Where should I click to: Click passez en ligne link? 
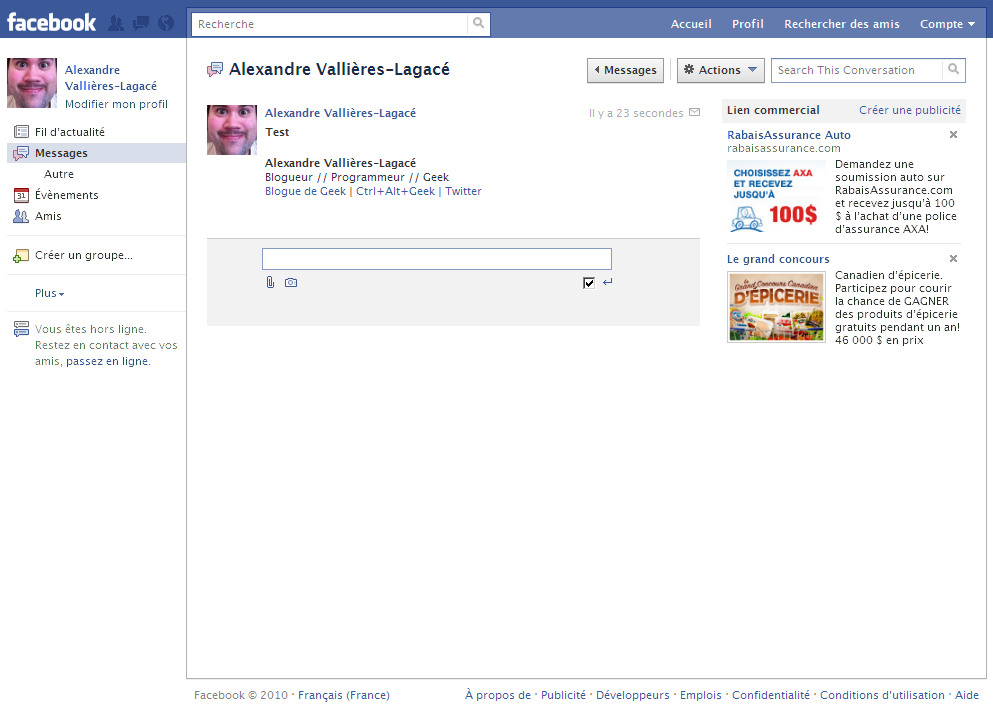pyautogui.click(x=107, y=361)
